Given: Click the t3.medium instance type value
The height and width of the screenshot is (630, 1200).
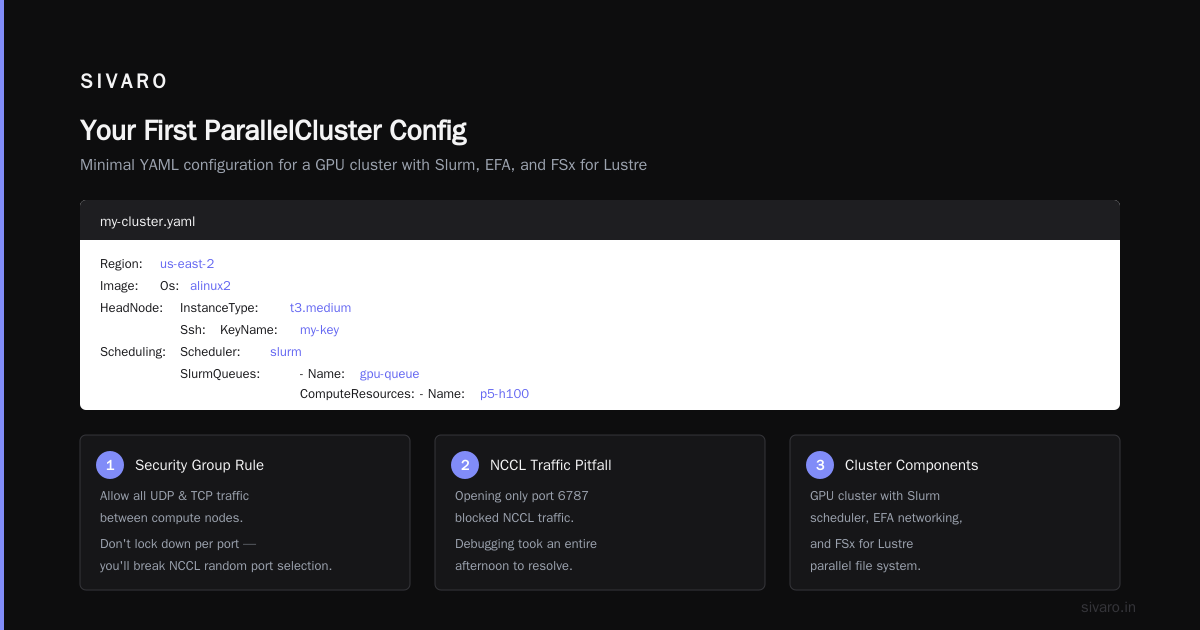Looking at the screenshot, I should pos(320,308).
